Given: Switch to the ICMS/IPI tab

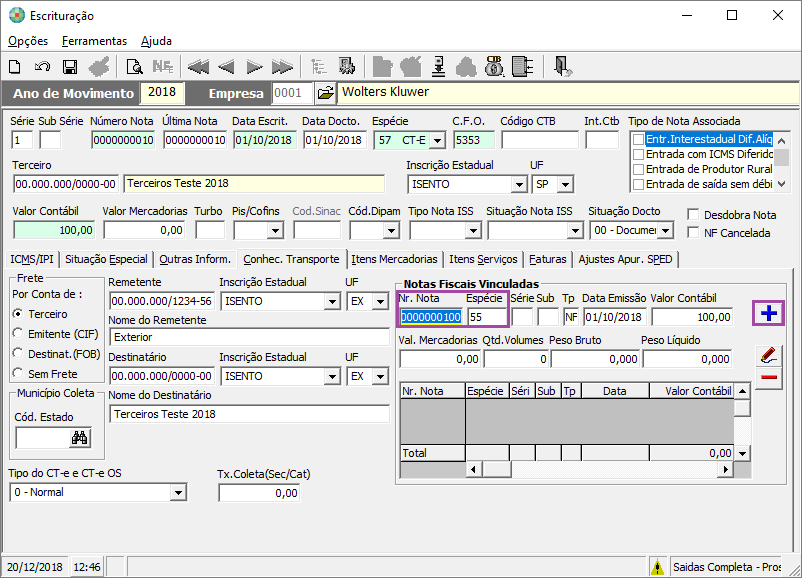Looking at the screenshot, I should (x=32, y=259).
